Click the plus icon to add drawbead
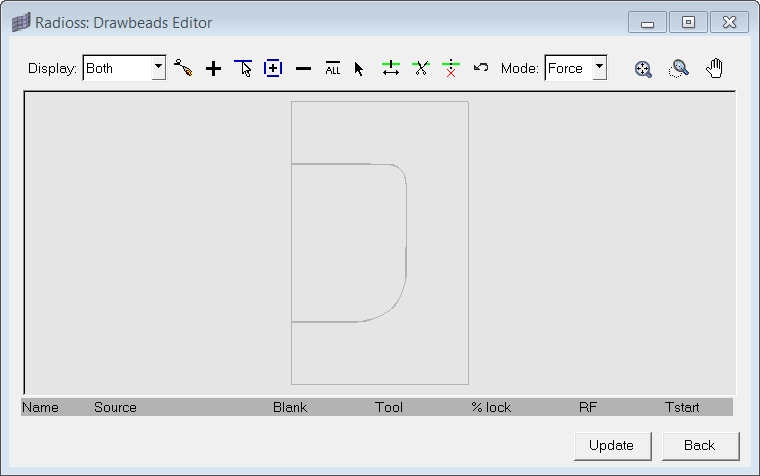 click(213, 69)
